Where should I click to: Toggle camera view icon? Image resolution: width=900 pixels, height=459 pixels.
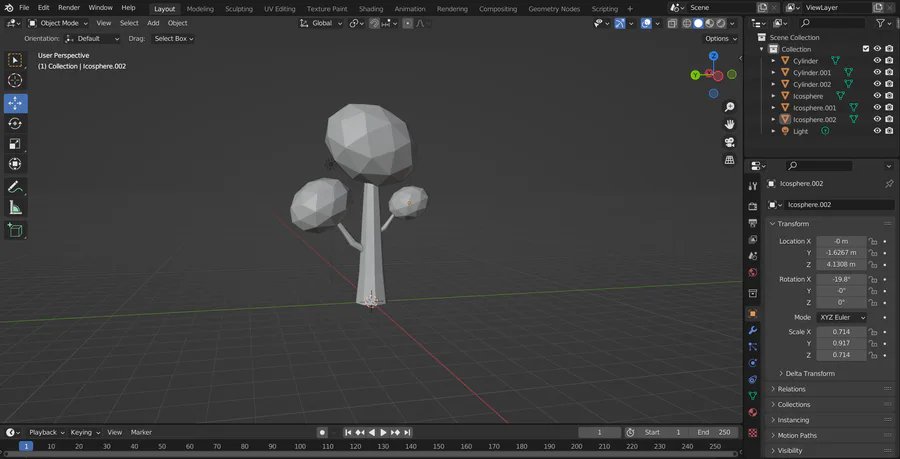(x=730, y=142)
